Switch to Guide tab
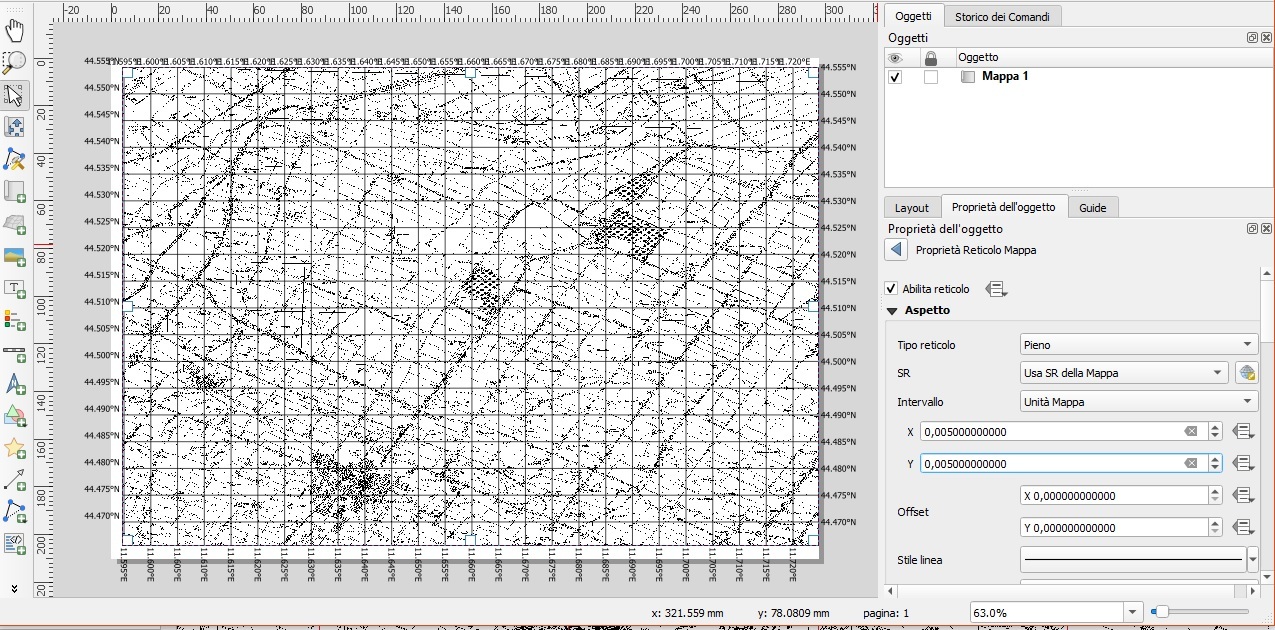 pyautogui.click(x=1093, y=208)
